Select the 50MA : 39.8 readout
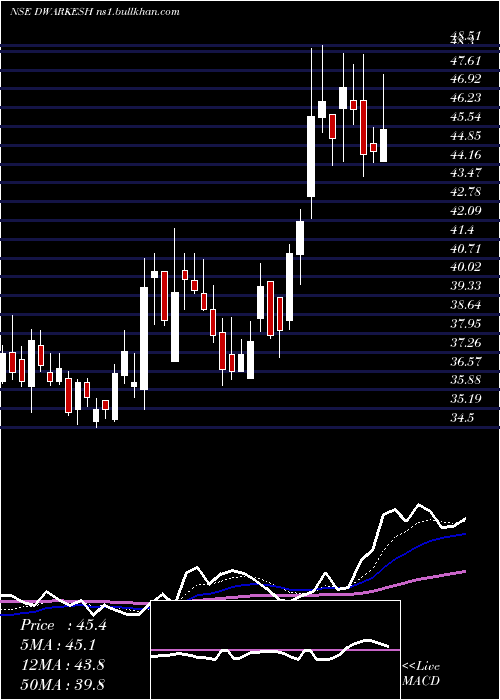The height and width of the screenshot is (700, 500). pyautogui.click(x=62, y=684)
